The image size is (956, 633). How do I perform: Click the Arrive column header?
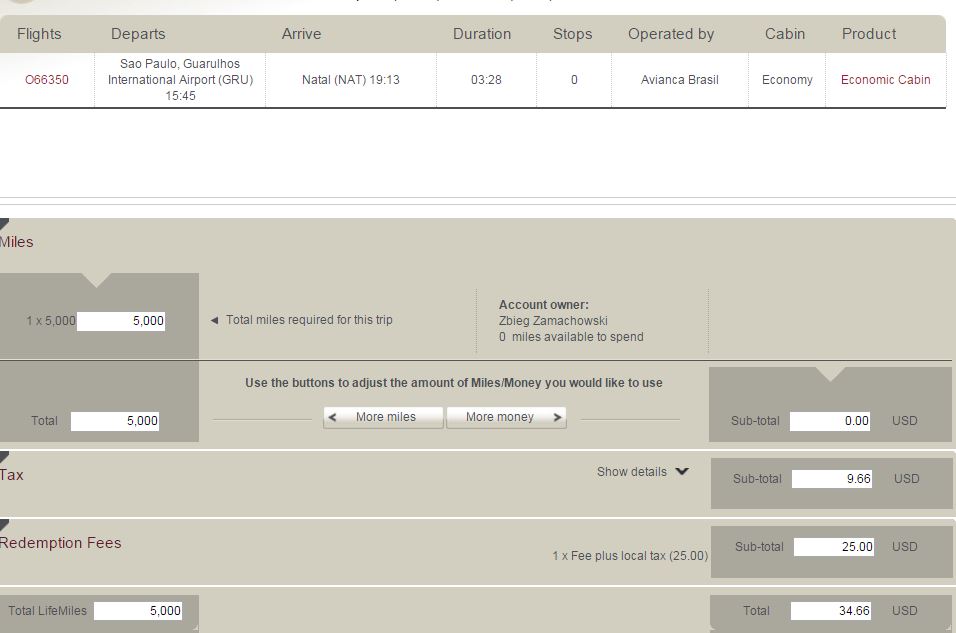(301, 34)
